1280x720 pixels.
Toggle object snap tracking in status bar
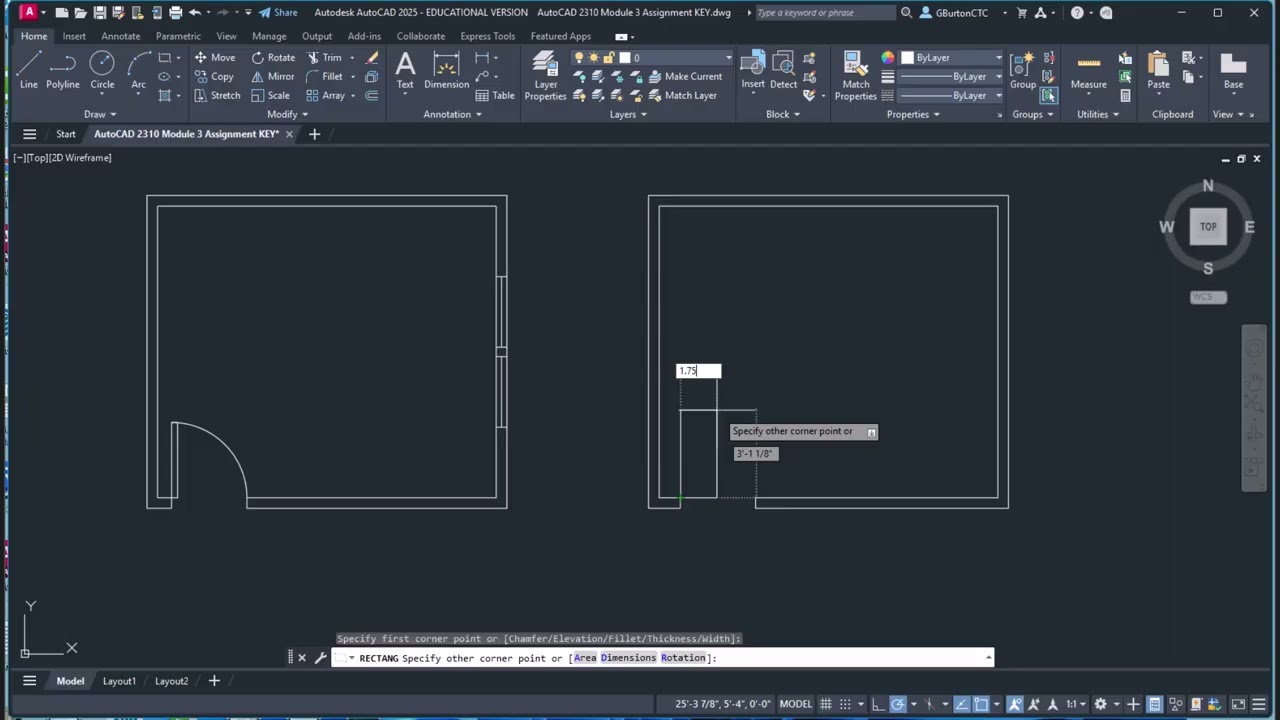(960, 704)
